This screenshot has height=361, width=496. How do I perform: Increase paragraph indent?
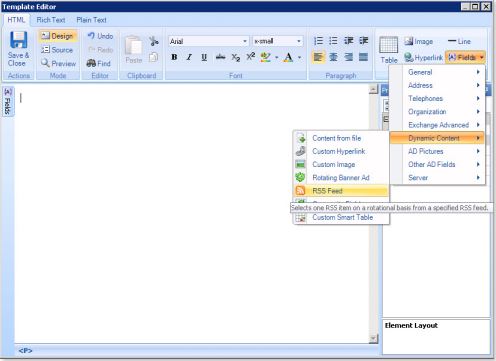click(x=364, y=41)
